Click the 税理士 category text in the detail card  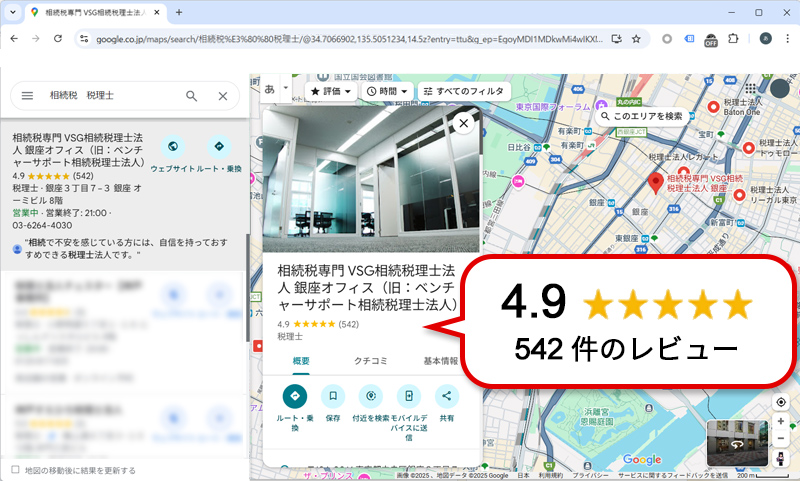[x=290, y=337]
